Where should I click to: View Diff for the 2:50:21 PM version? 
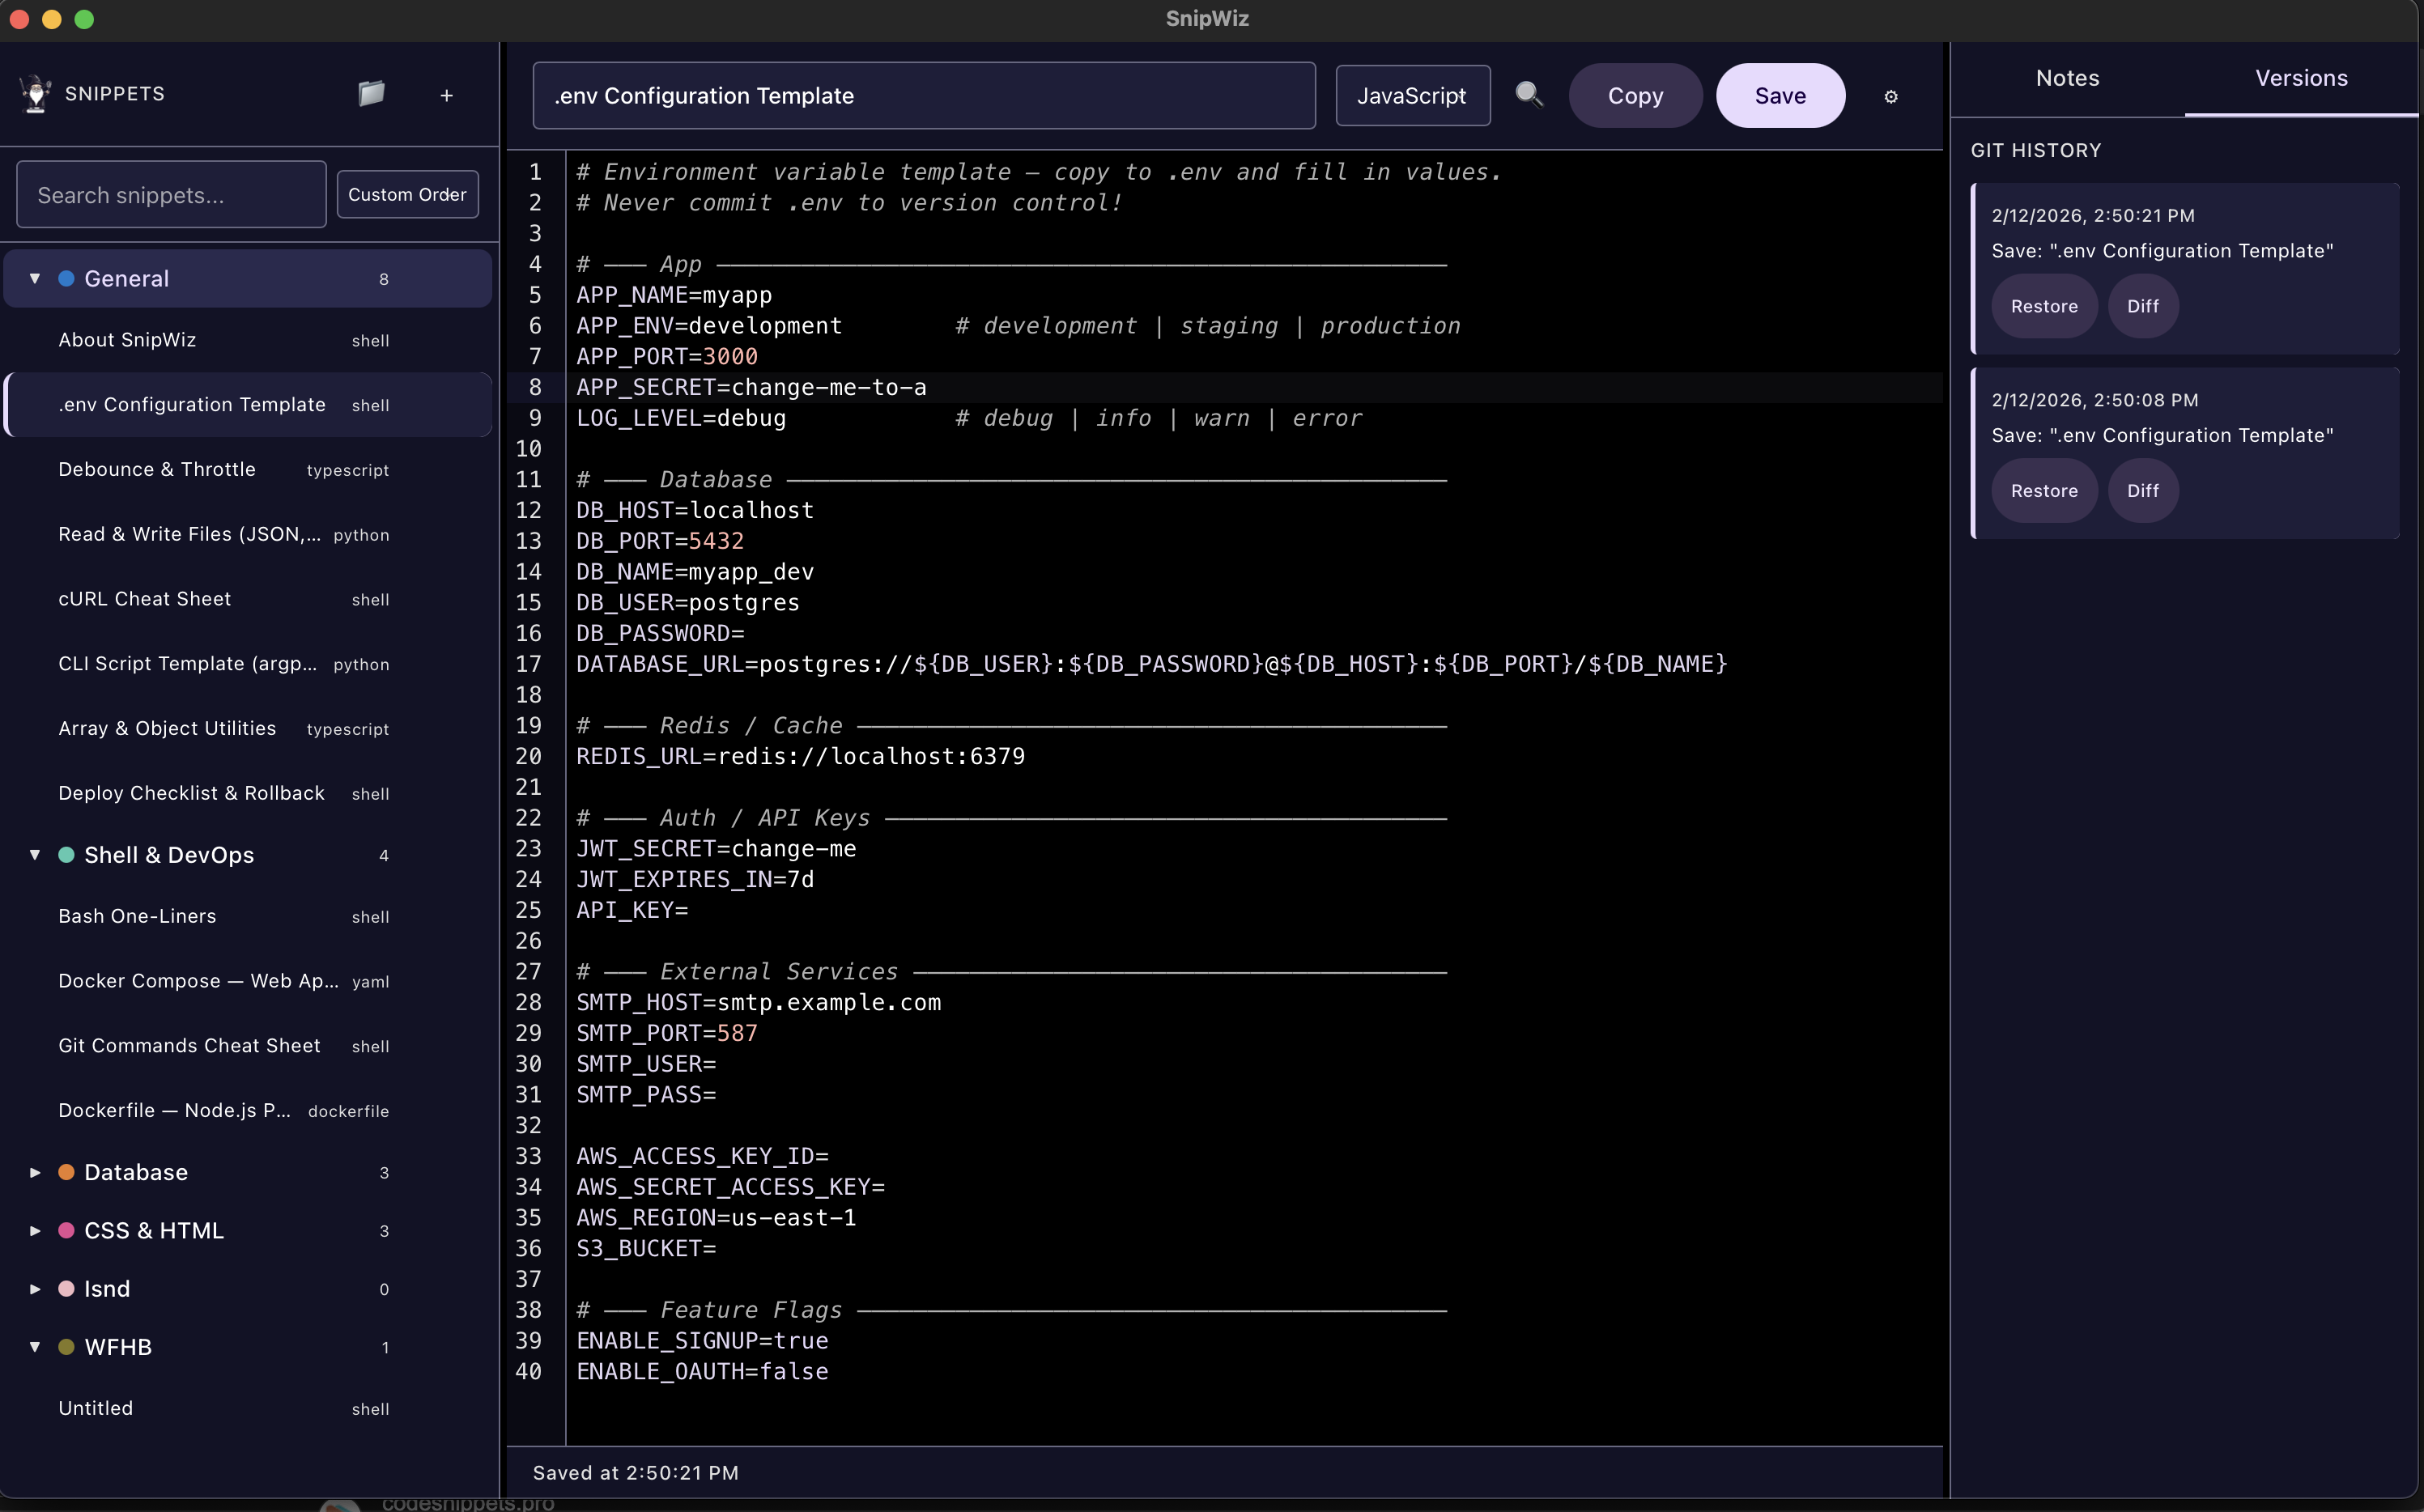(x=2142, y=306)
